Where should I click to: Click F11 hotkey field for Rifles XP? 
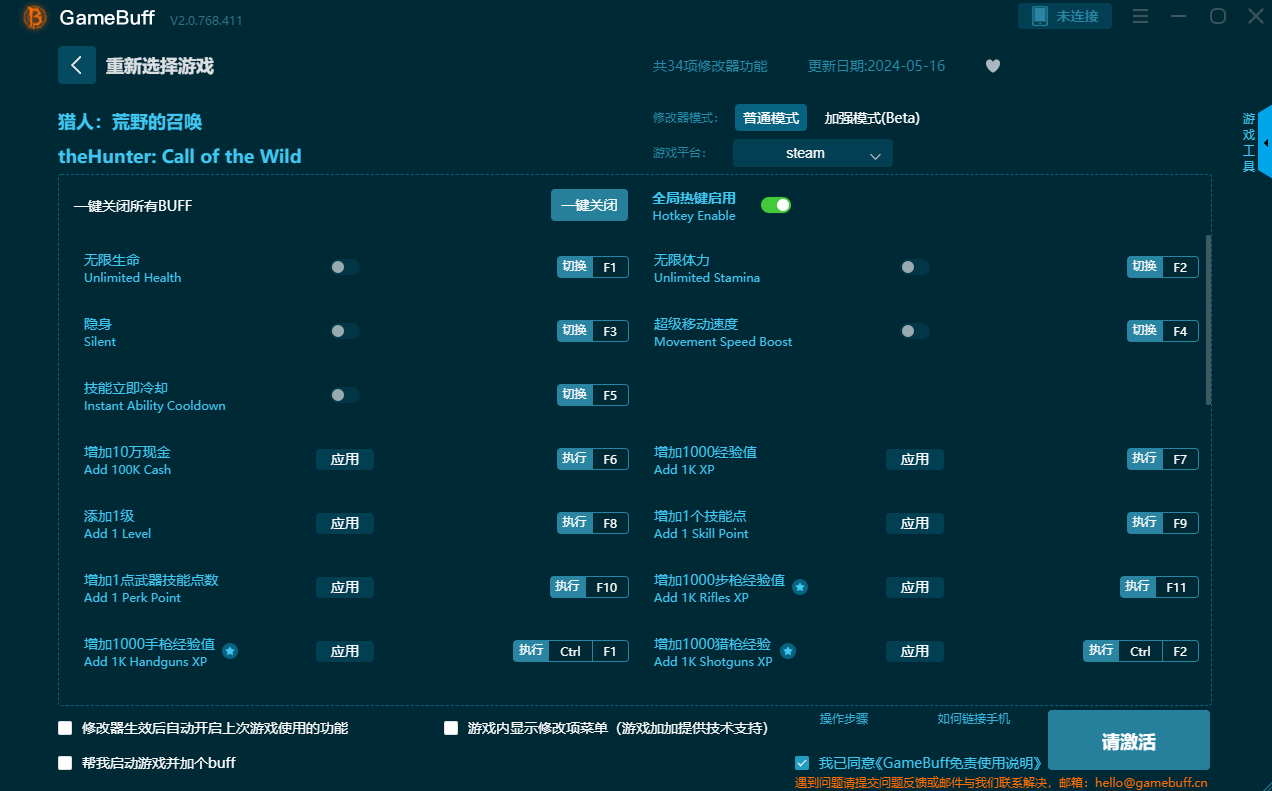[x=1176, y=587]
